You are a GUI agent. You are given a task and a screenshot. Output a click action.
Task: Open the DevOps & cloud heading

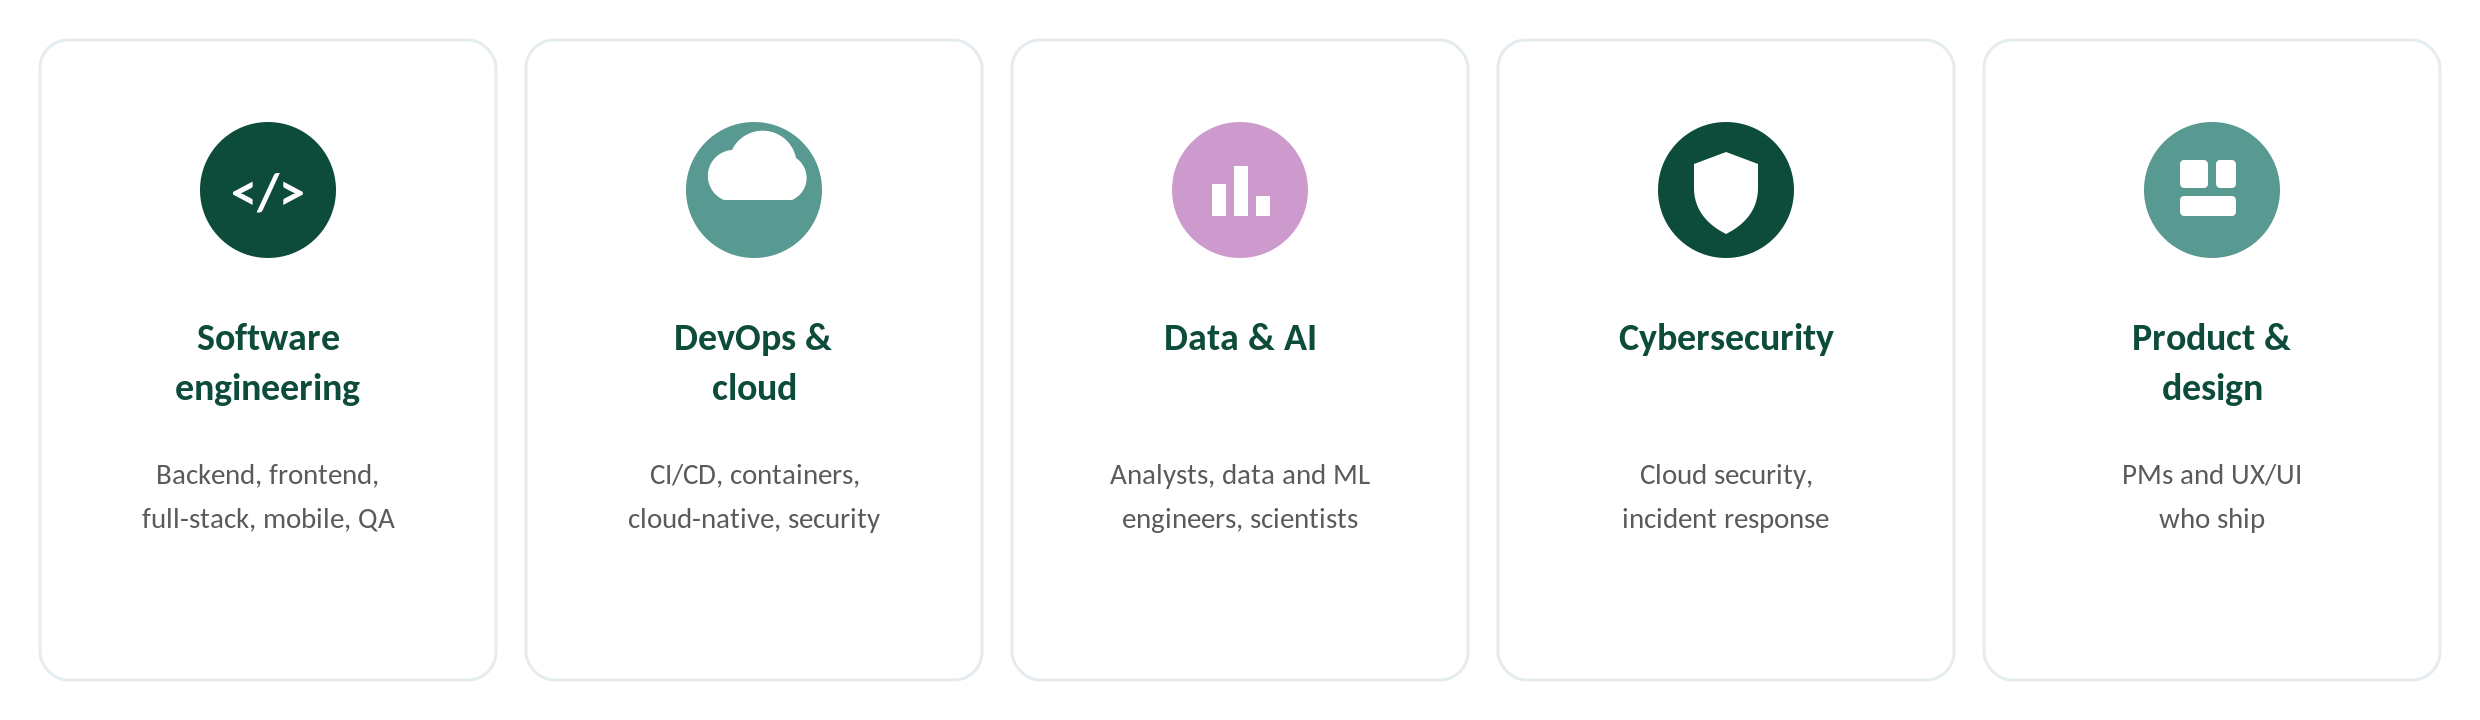tap(754, 362)
